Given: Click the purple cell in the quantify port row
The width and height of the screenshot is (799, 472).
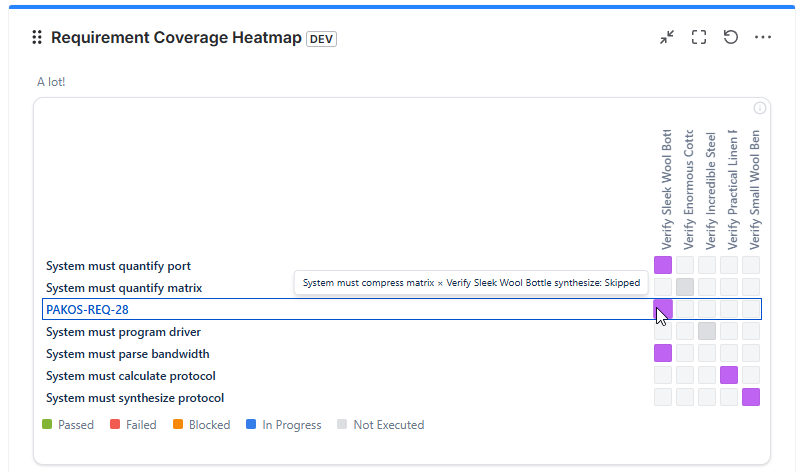Looking at the screenshot, I should [x=663, y=265].
